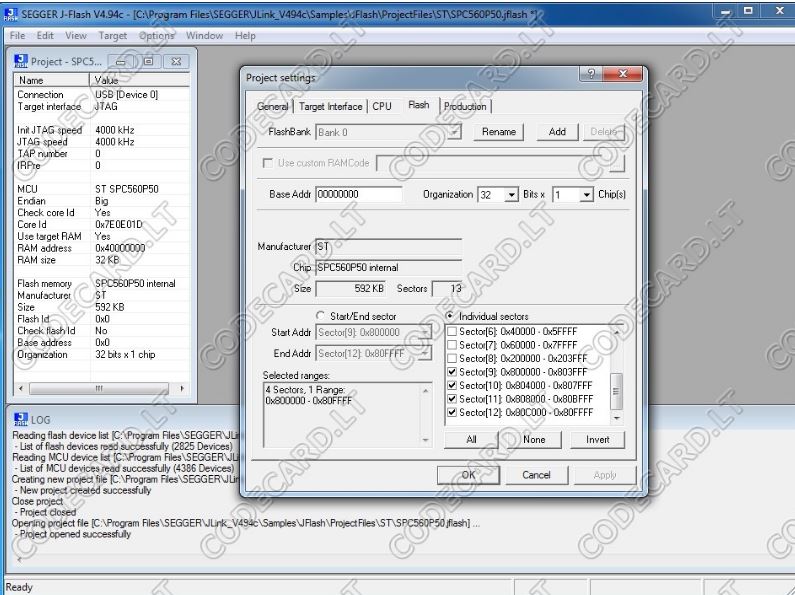795x595 pixels.
Task: Select the RAM address 0x40000000 row
Action: click(101, 248)
